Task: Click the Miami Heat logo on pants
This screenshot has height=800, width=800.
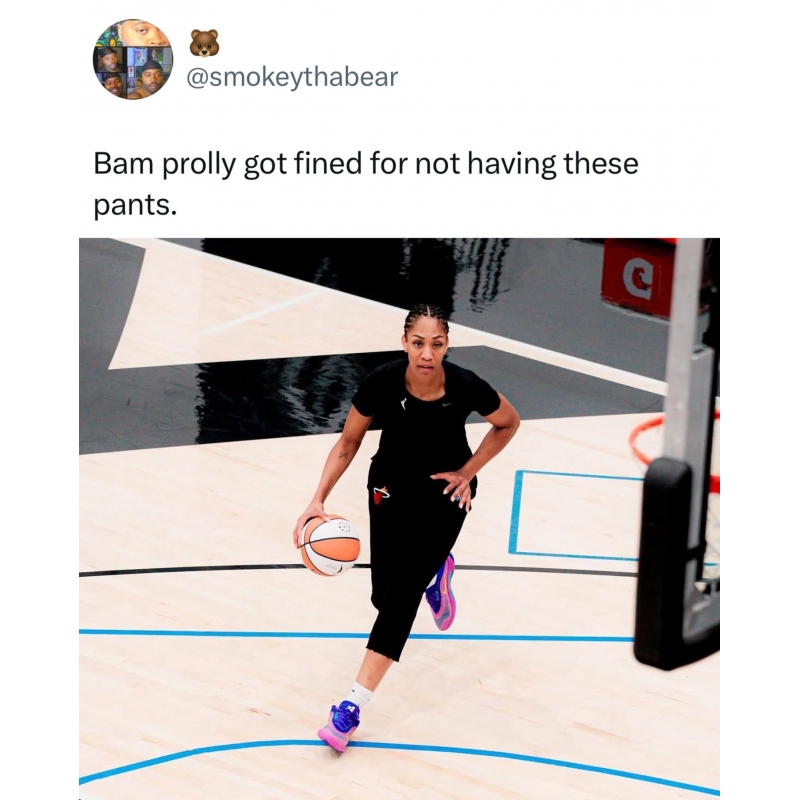Action: click(x=380, y=494)
